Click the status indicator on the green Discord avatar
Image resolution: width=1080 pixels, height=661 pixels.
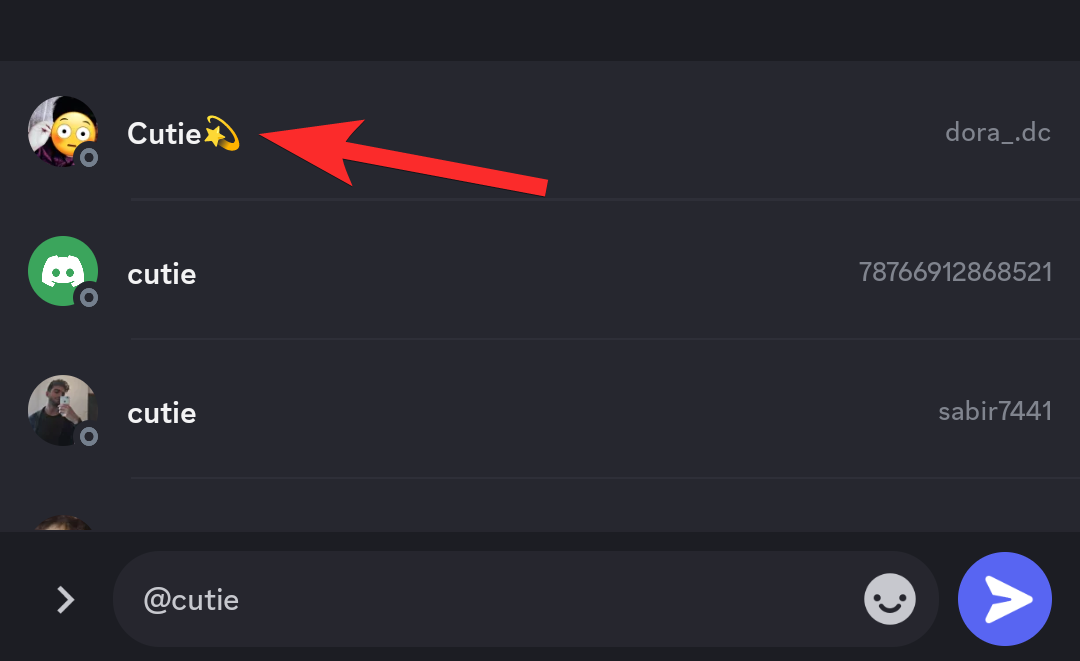coord(89,297)
